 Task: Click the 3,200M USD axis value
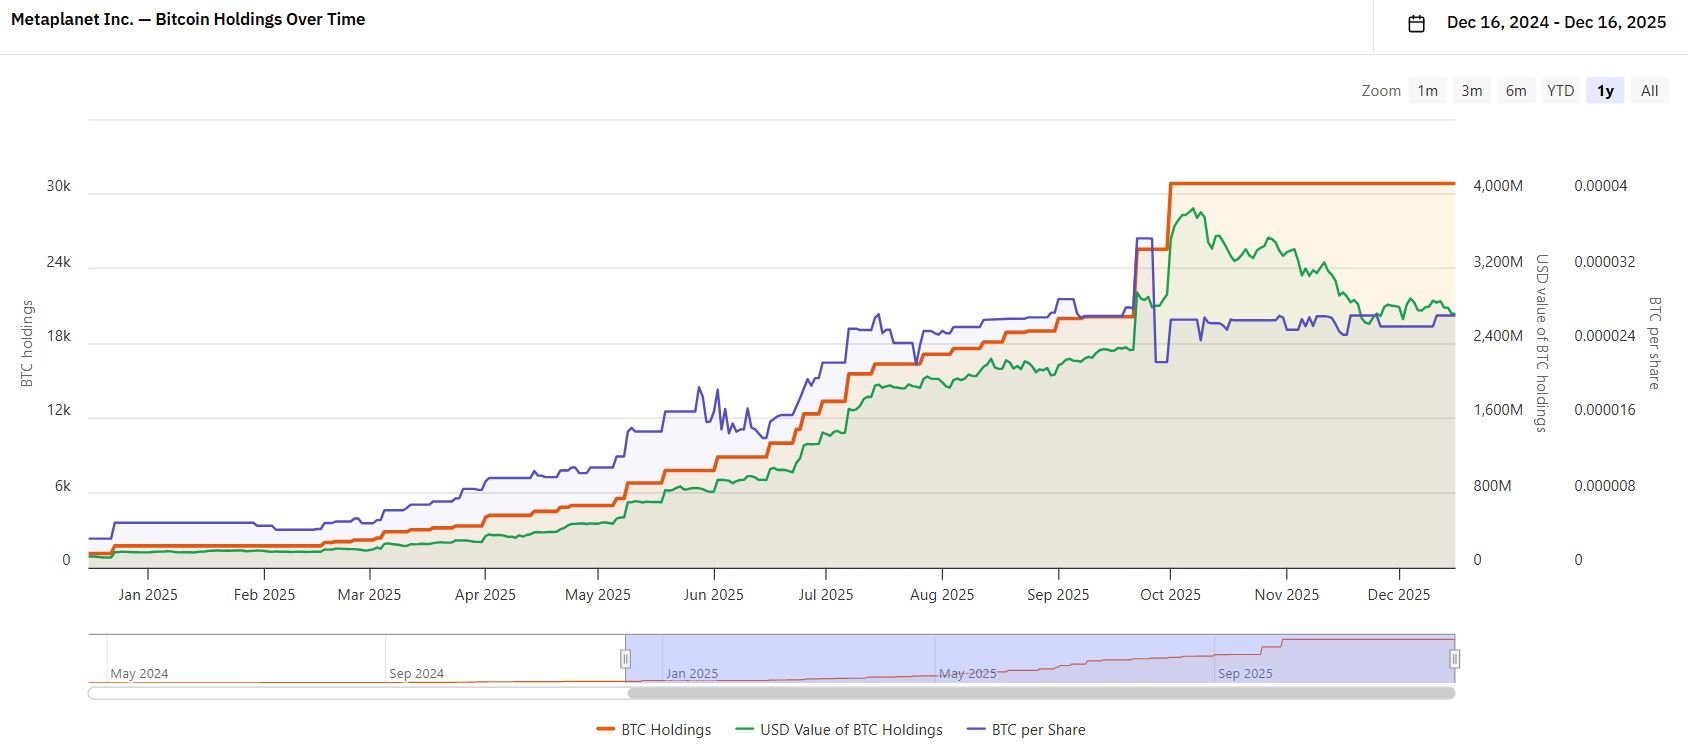tap(1498, 262)
